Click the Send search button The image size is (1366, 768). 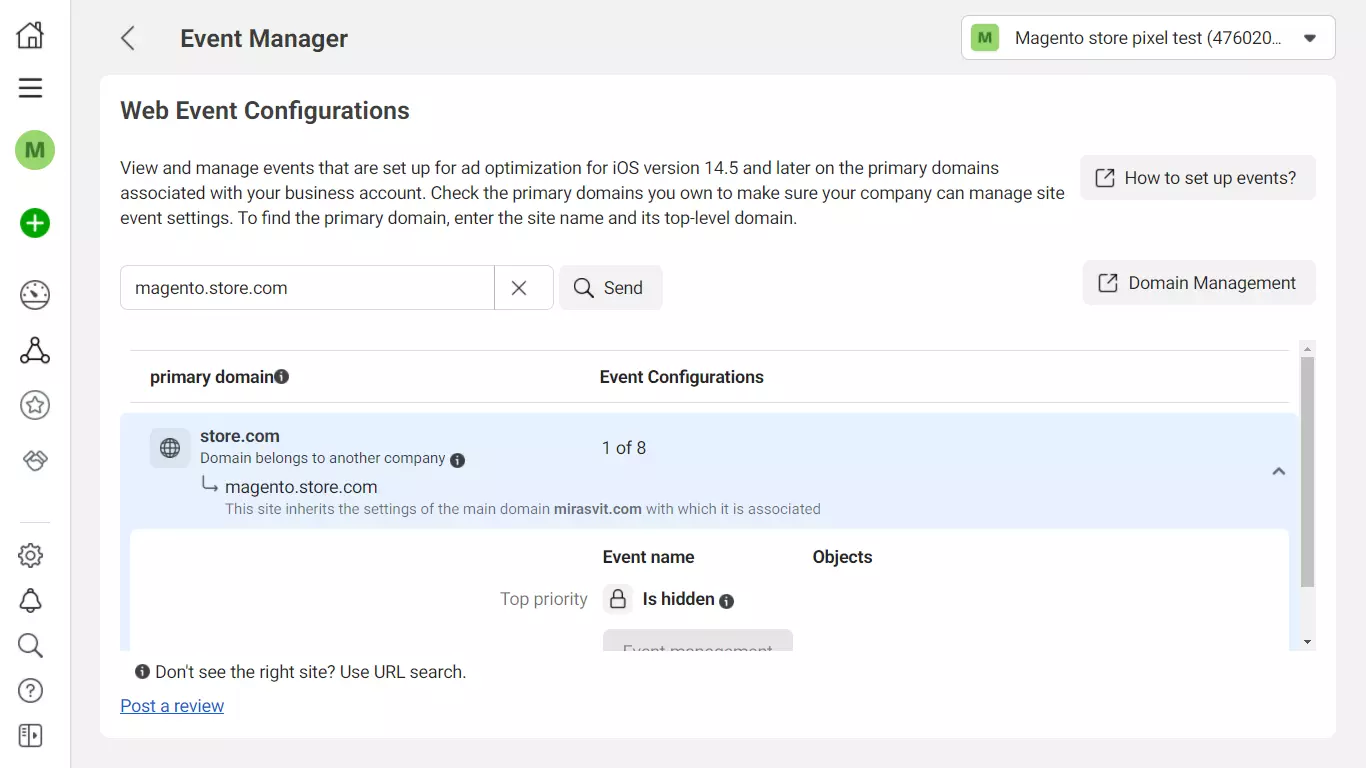[x=610, y=288]
